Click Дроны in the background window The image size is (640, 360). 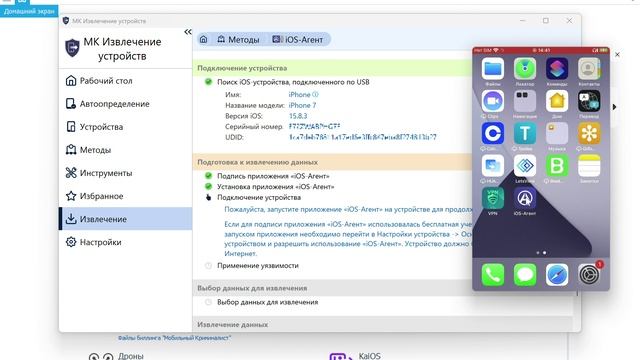[131, 356]
